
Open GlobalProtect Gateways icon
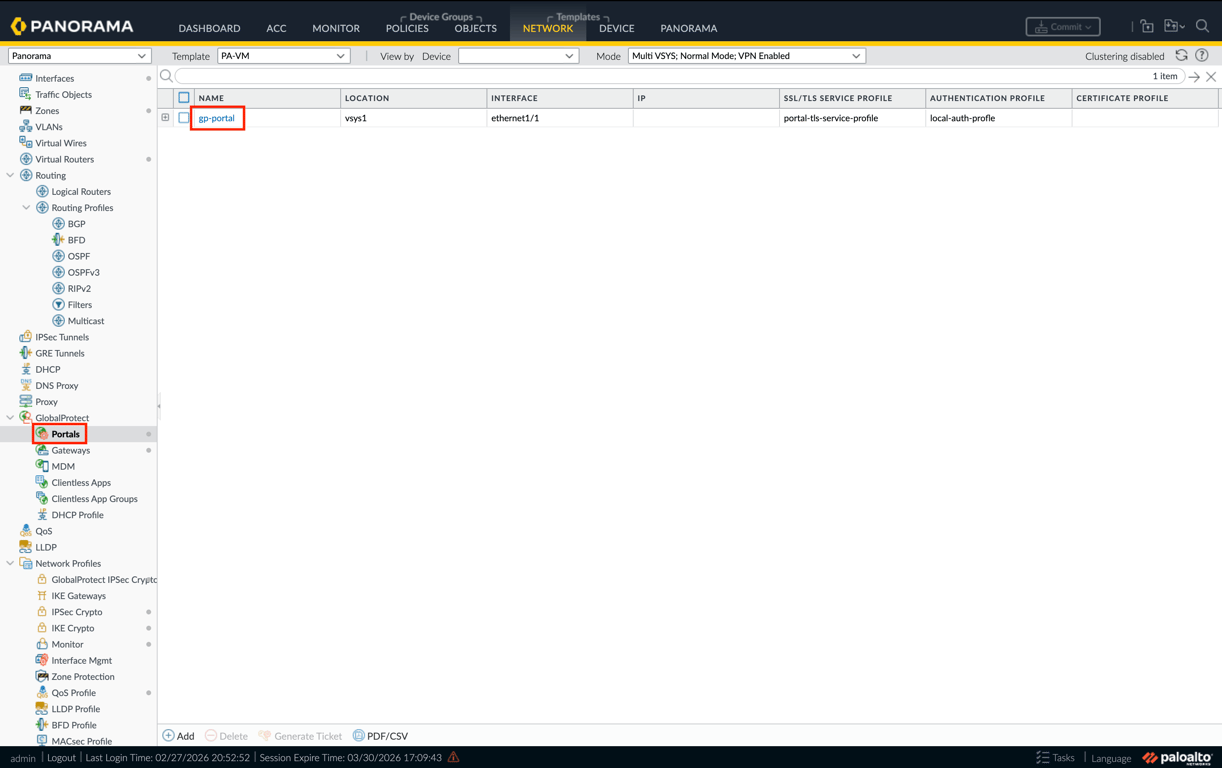[x=42, y=450]
